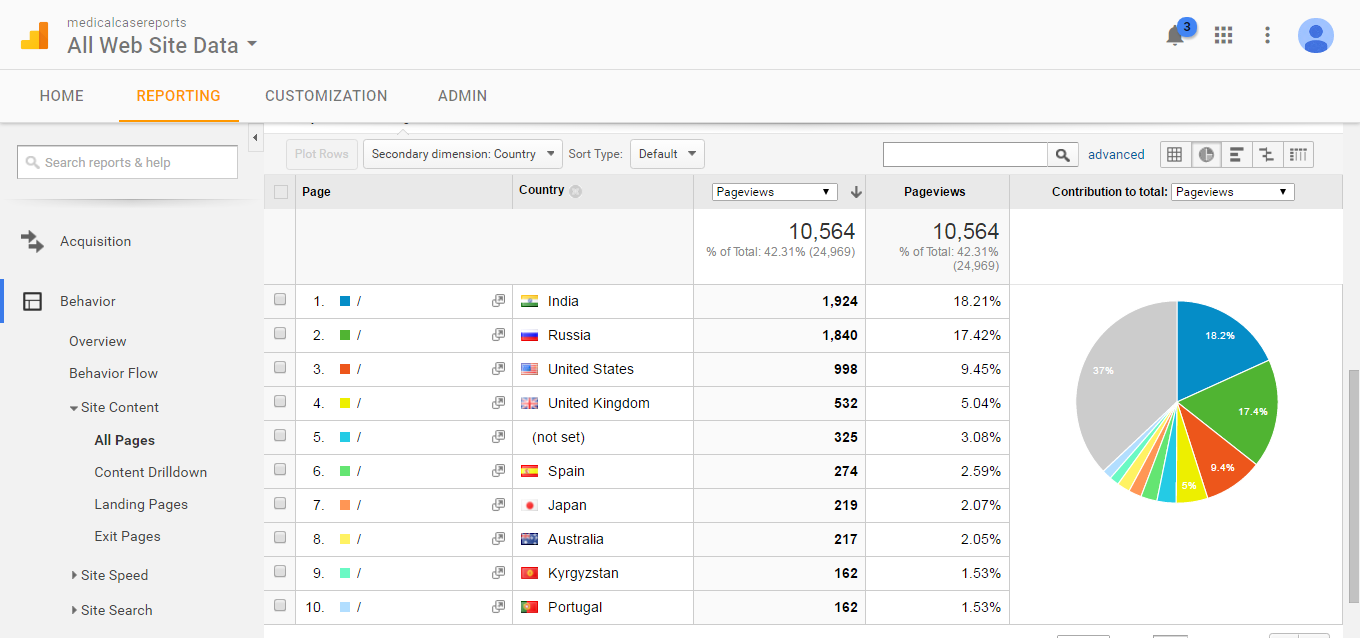The width and height of the screenshot is (1360, 638).
Task: Open Japan row page link icon
Action: (x=498, y=505)
